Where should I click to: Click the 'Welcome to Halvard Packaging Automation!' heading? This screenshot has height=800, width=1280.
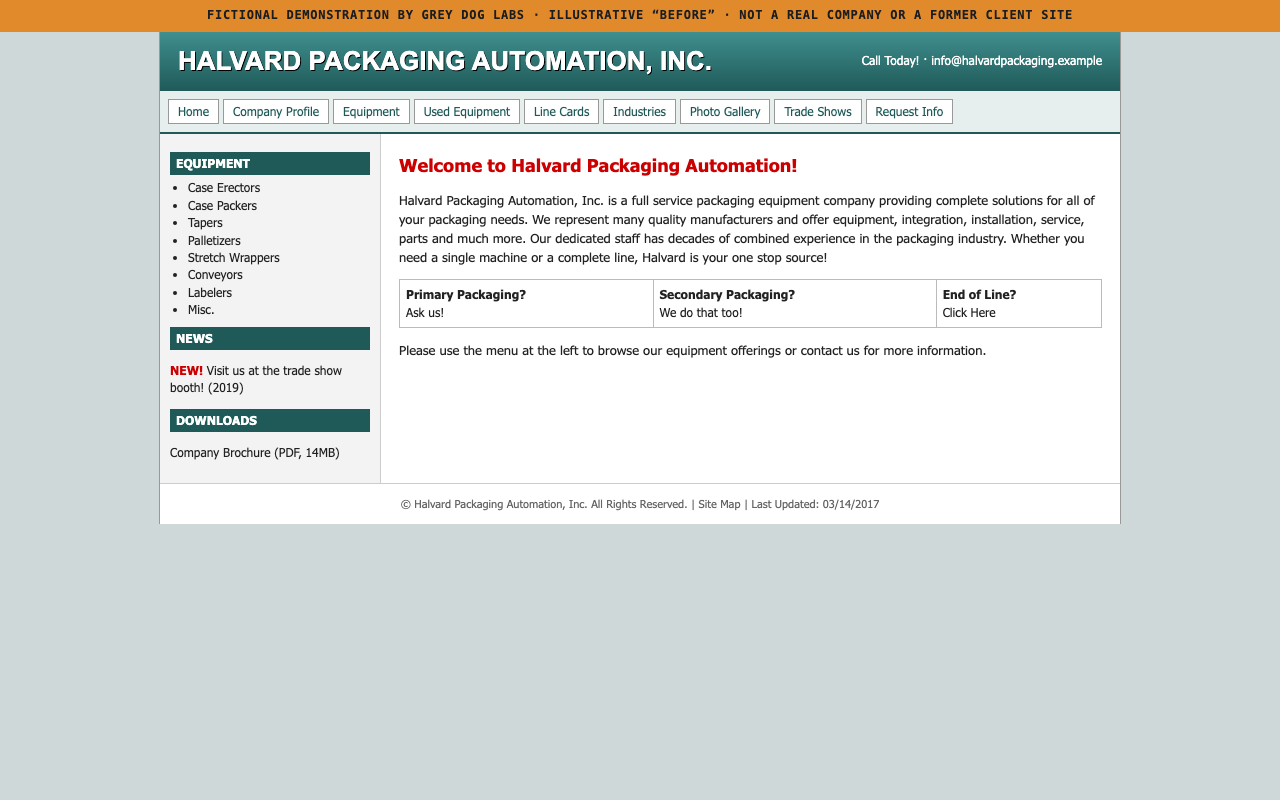click(598, 166)
